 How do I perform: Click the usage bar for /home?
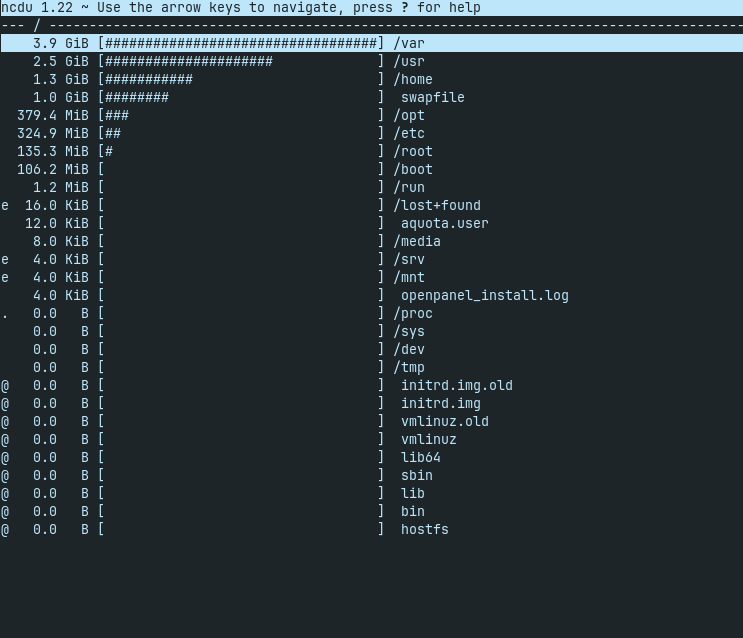(241, 79)
